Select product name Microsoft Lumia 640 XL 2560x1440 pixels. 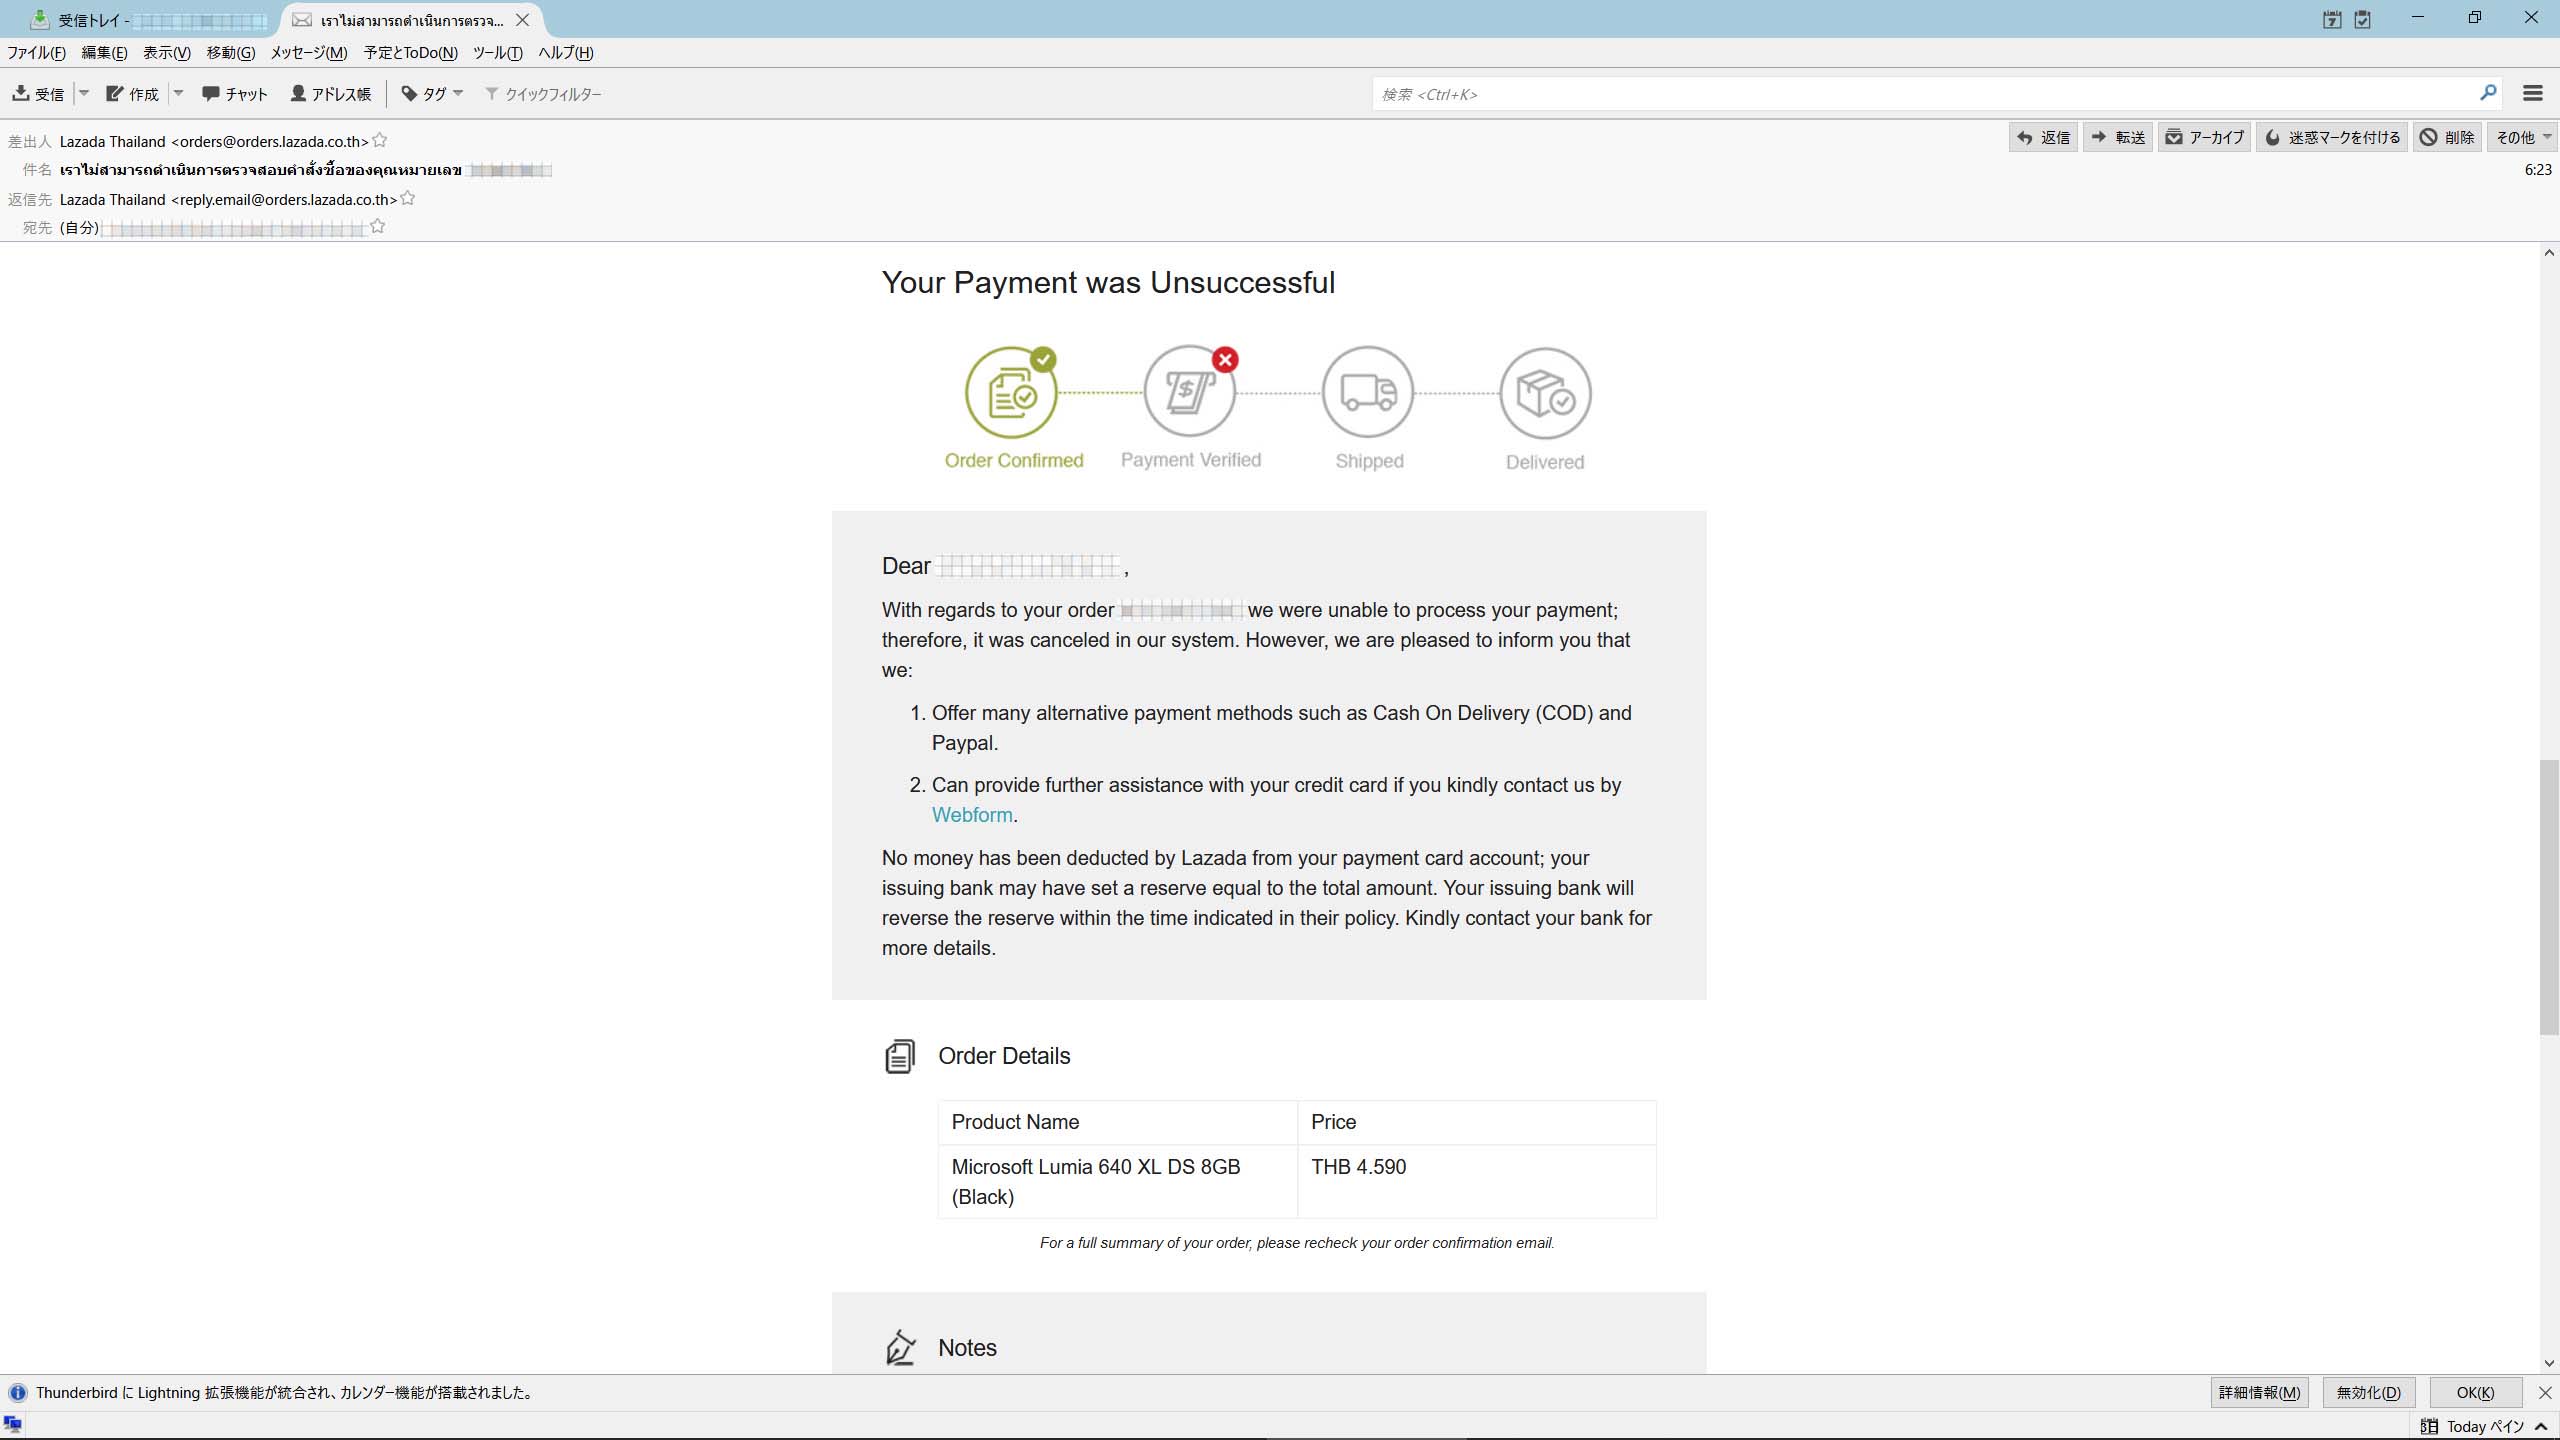(1096, 1181)
